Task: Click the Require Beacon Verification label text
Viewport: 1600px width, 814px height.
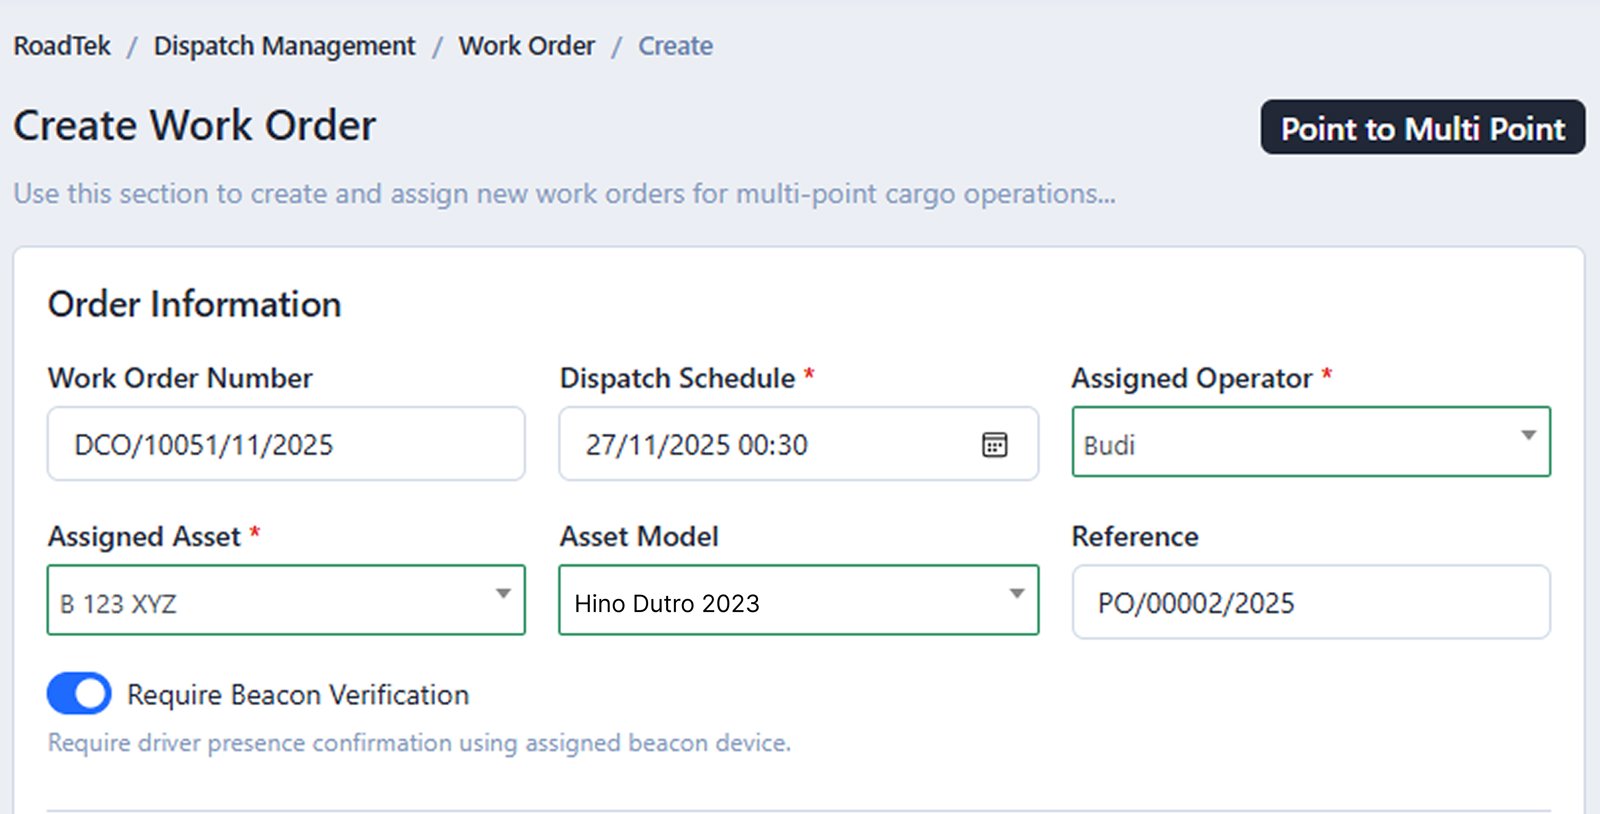Action: tap(298, 695)
